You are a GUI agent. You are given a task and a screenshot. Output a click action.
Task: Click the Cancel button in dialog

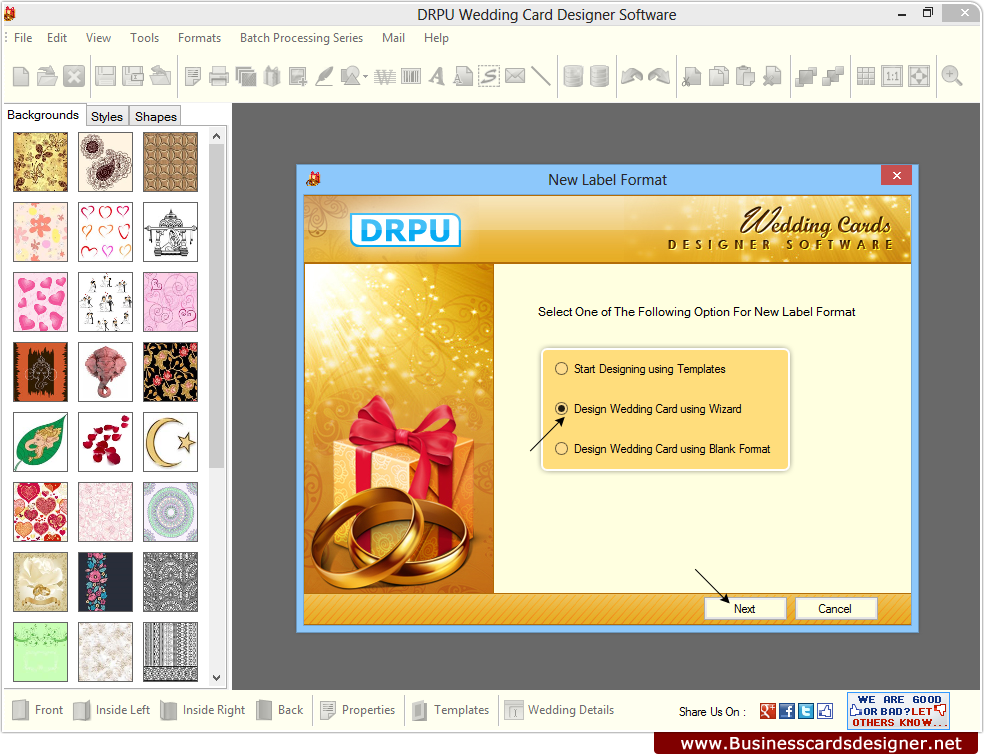coord(835,608)
